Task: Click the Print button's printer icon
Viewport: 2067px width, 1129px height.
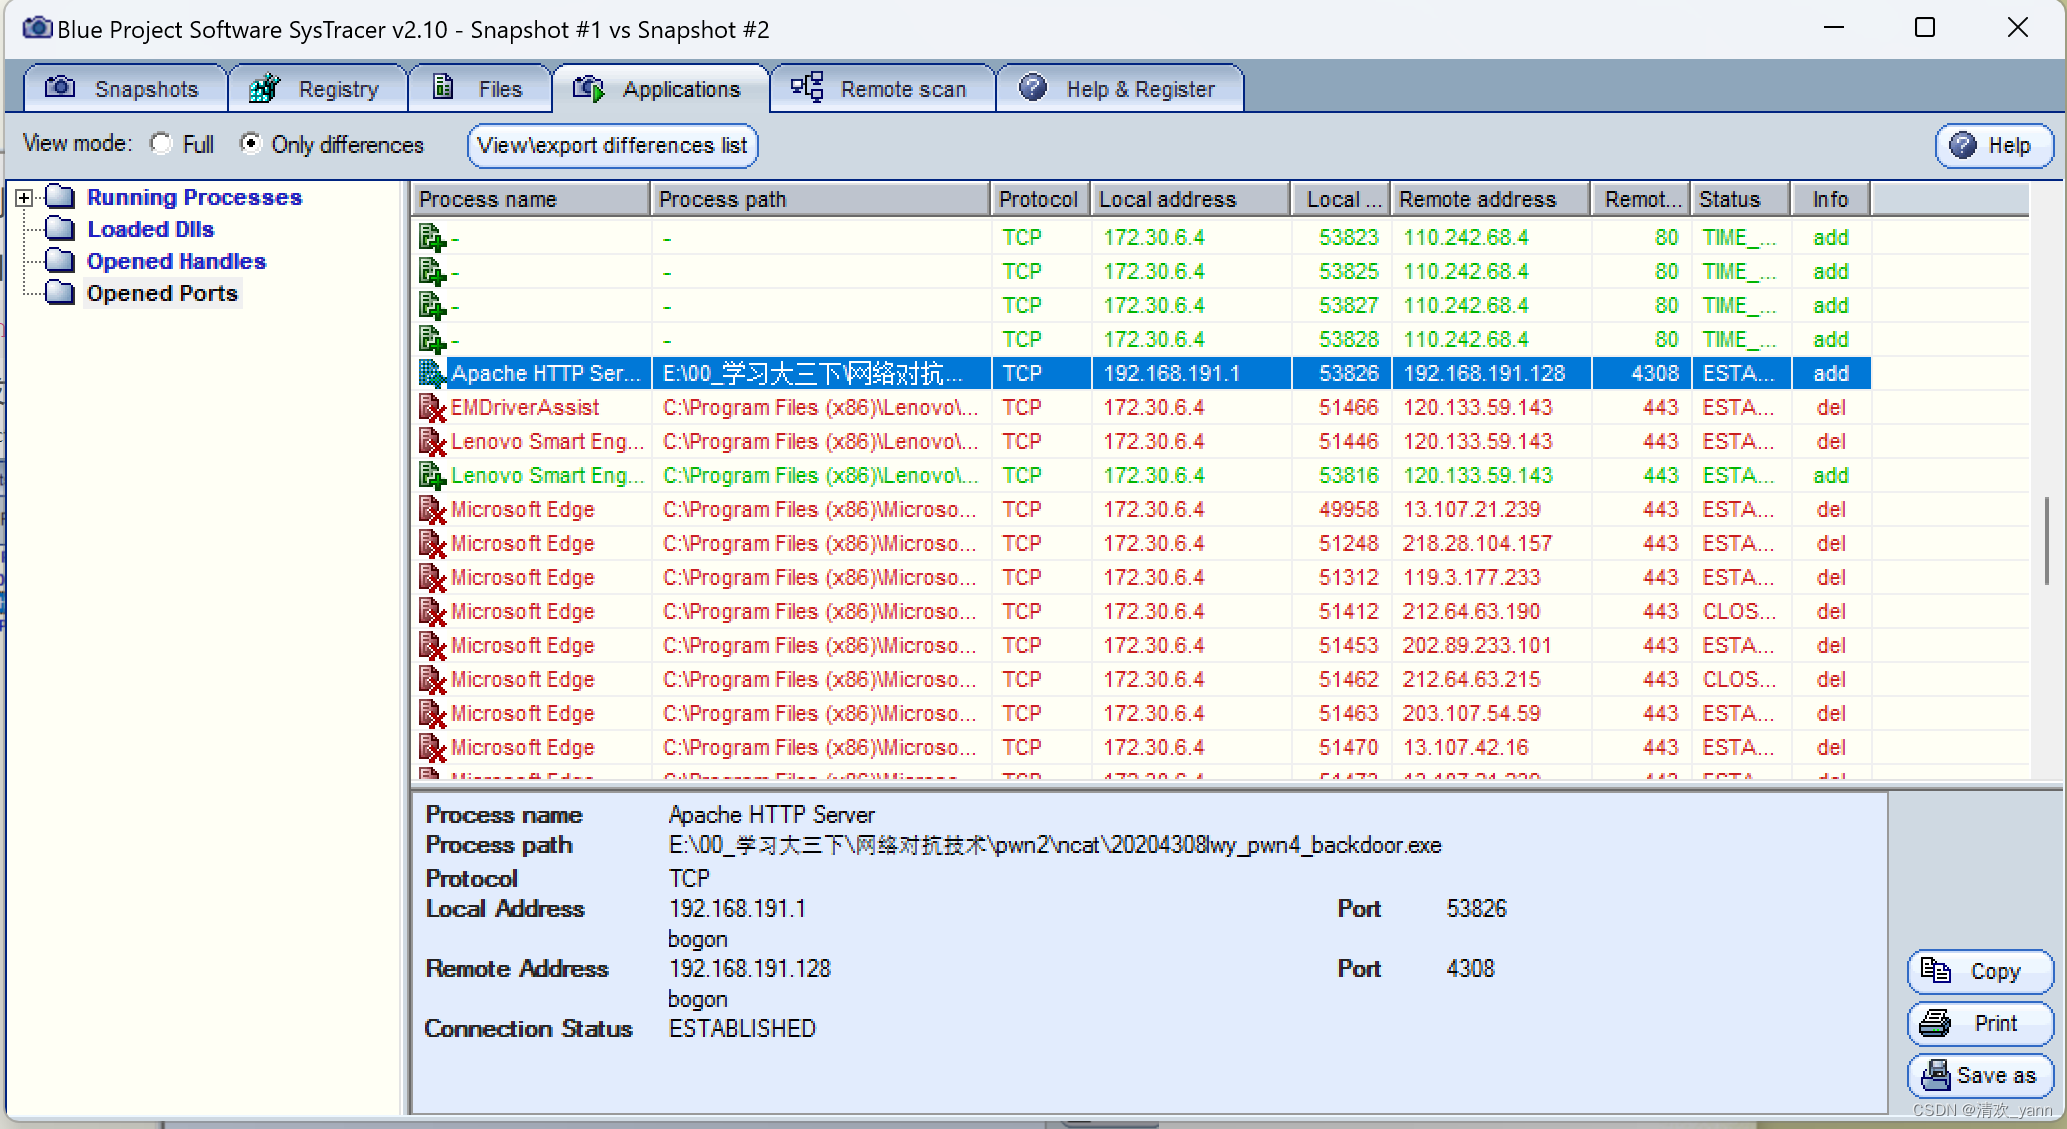Action: click(x=1936, y=1023)
